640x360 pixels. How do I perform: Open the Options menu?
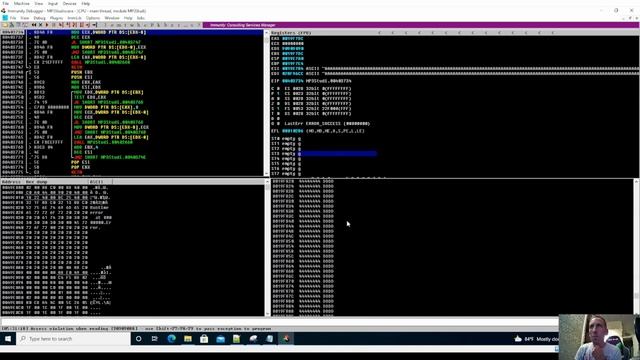(93, 18)
